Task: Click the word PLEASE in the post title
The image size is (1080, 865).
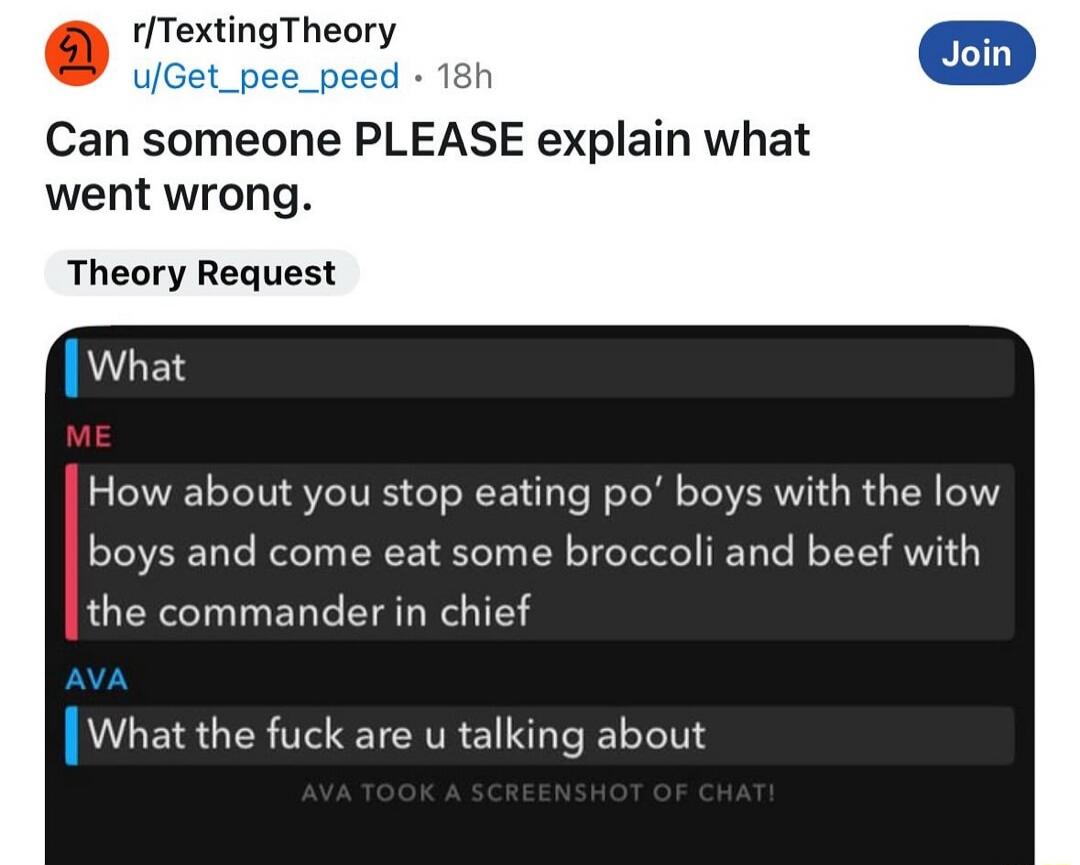Action: click(439, 140)
